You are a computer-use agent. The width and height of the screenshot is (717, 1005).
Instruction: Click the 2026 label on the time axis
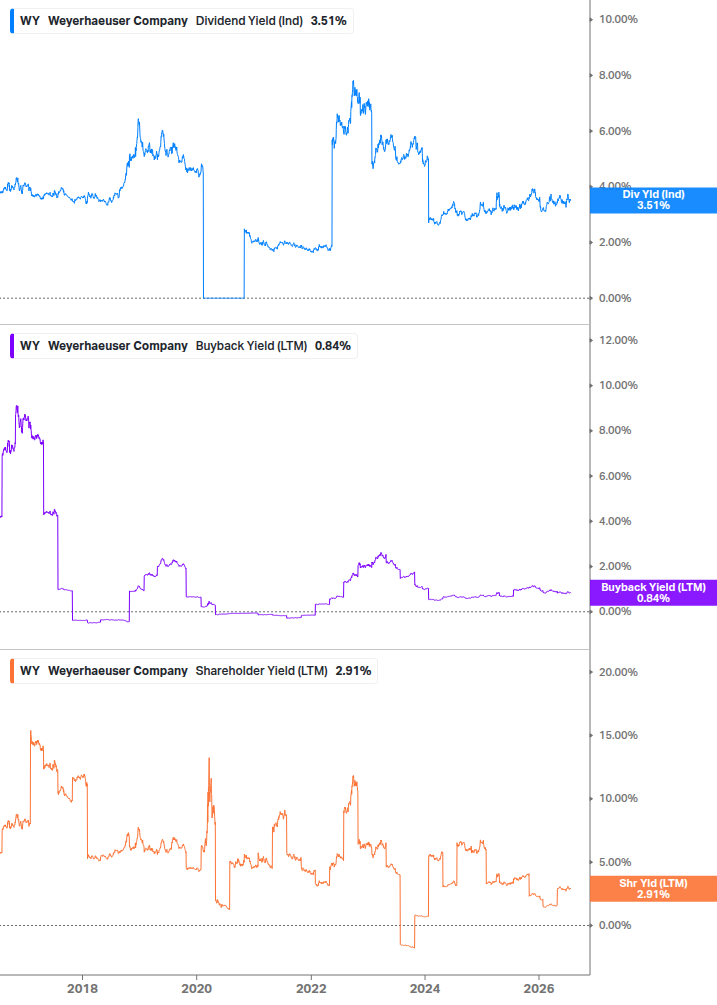540,988
